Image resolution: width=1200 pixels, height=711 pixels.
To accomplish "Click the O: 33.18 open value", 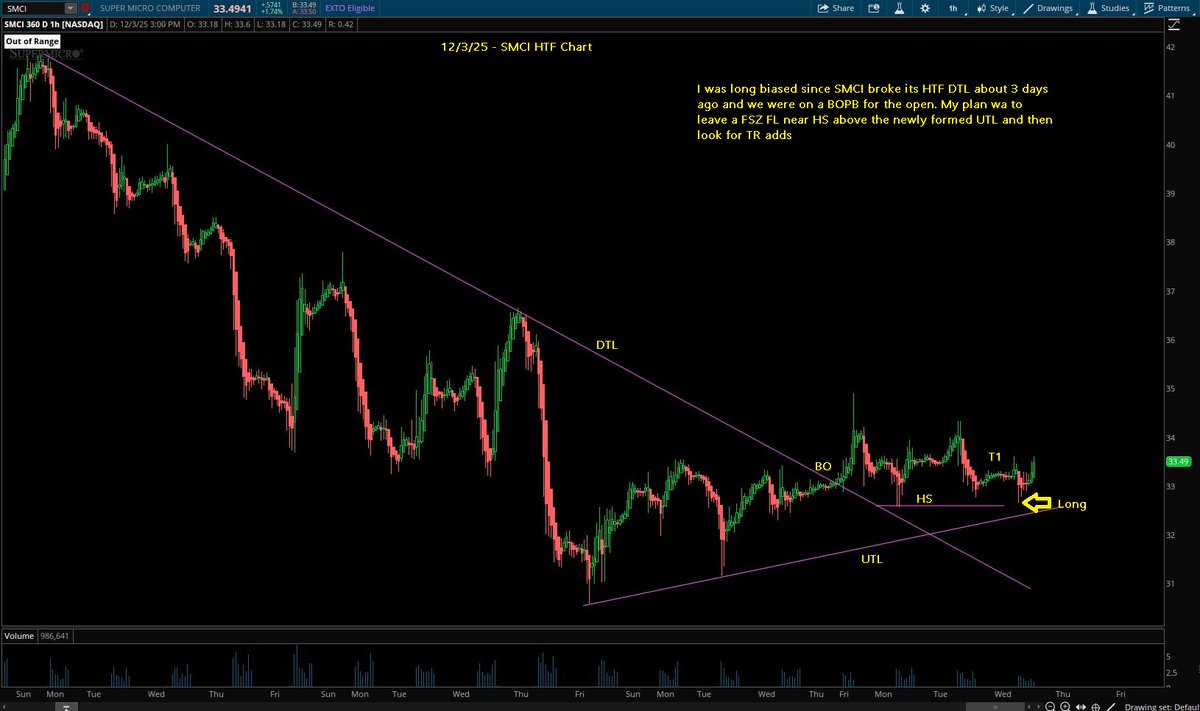I will (x=202, y=24).
